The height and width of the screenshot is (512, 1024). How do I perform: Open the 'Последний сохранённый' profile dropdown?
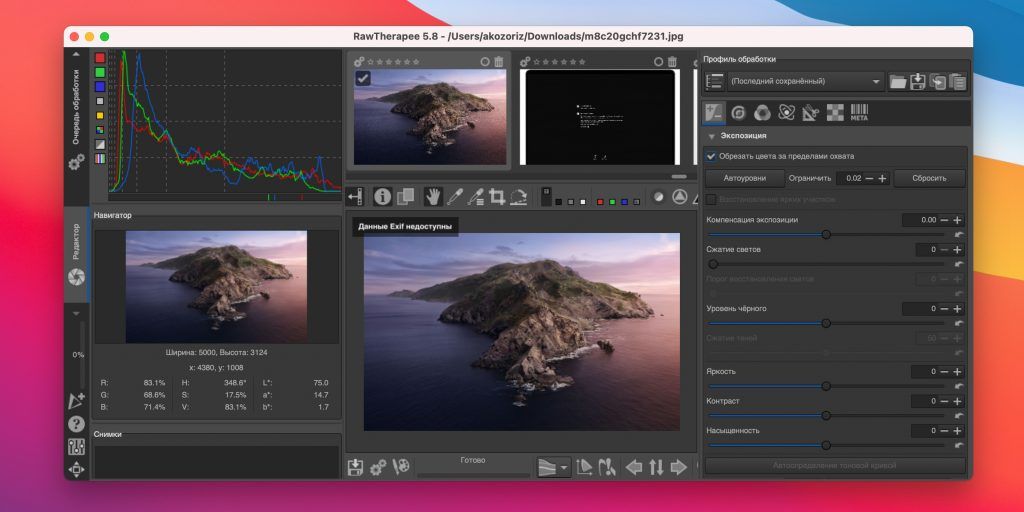tap(805, 82)
